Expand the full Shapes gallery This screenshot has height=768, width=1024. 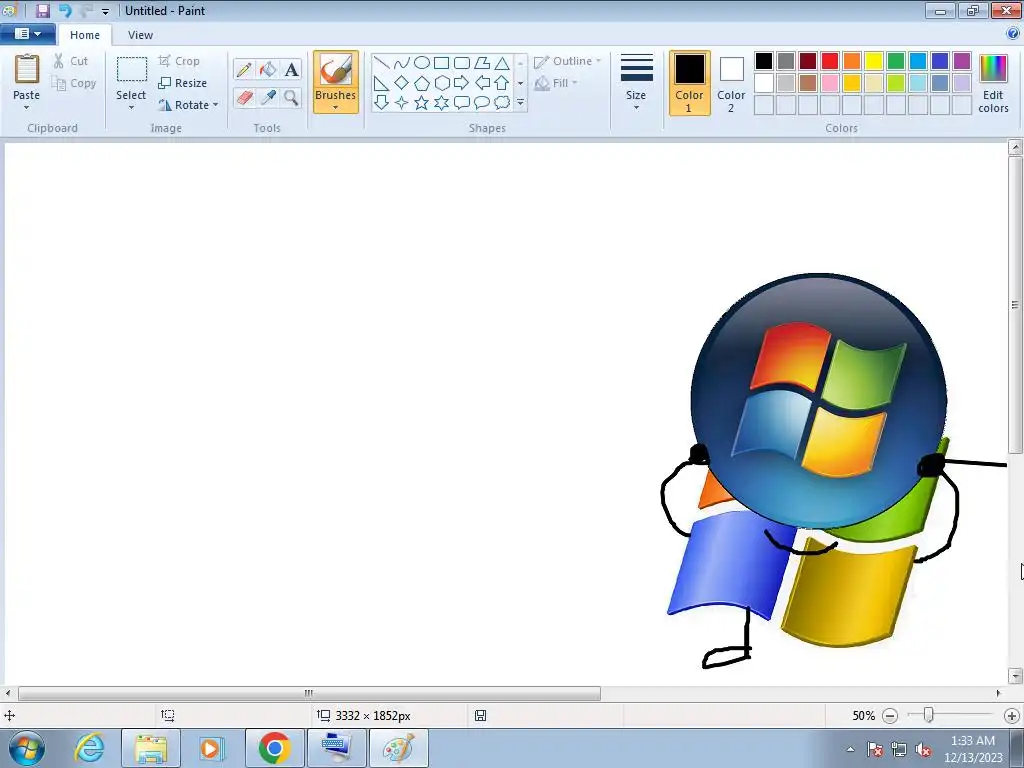520,103
